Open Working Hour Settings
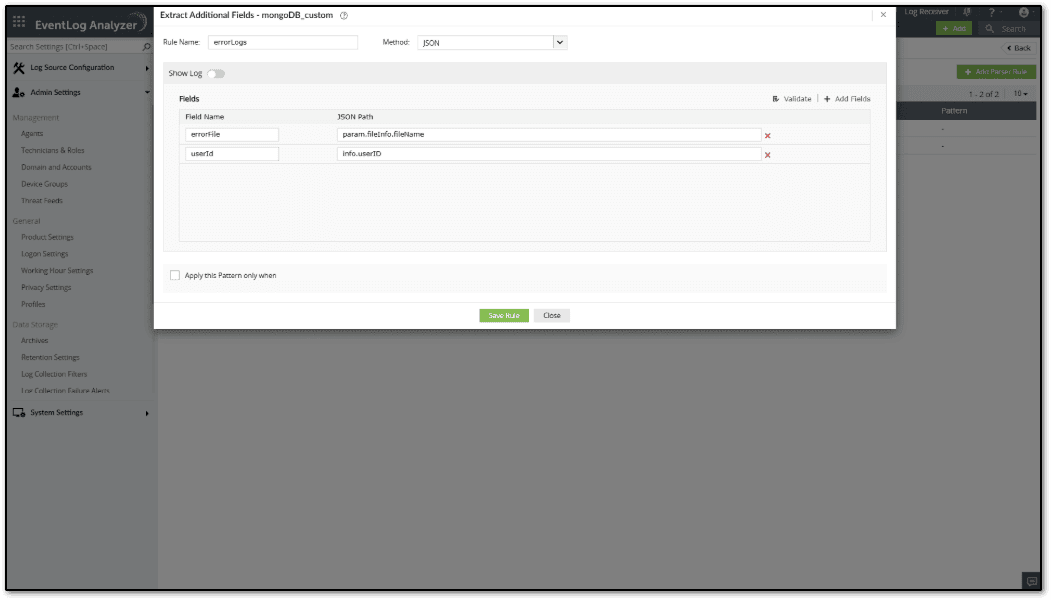Image resolution: width=1051 pixels, height=600 pixels. coord(57,271)
